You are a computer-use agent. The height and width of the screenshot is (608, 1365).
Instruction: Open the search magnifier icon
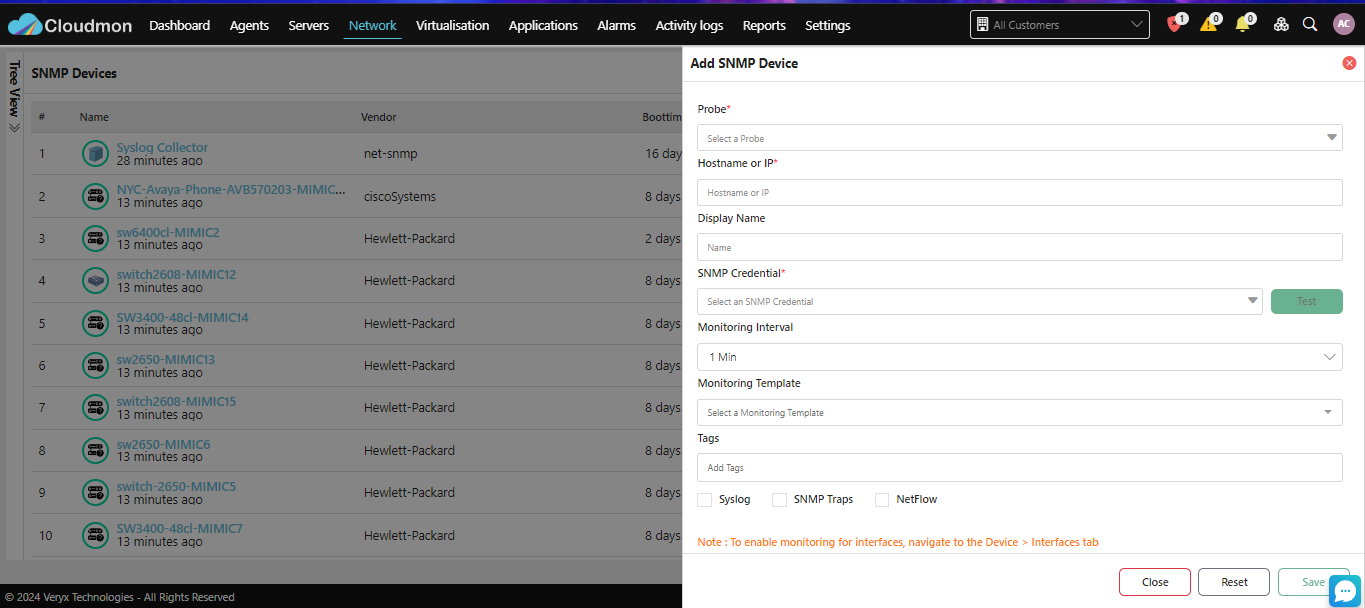coord(1310,25)
